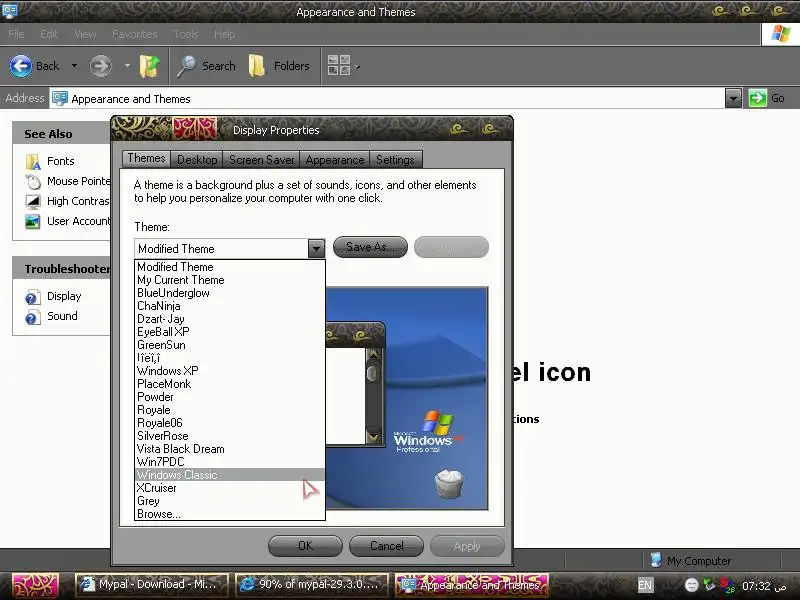Image resolution: width=800 pixels, height=600 pixels.
Task: Open the View menu
Action: [85, 34]
